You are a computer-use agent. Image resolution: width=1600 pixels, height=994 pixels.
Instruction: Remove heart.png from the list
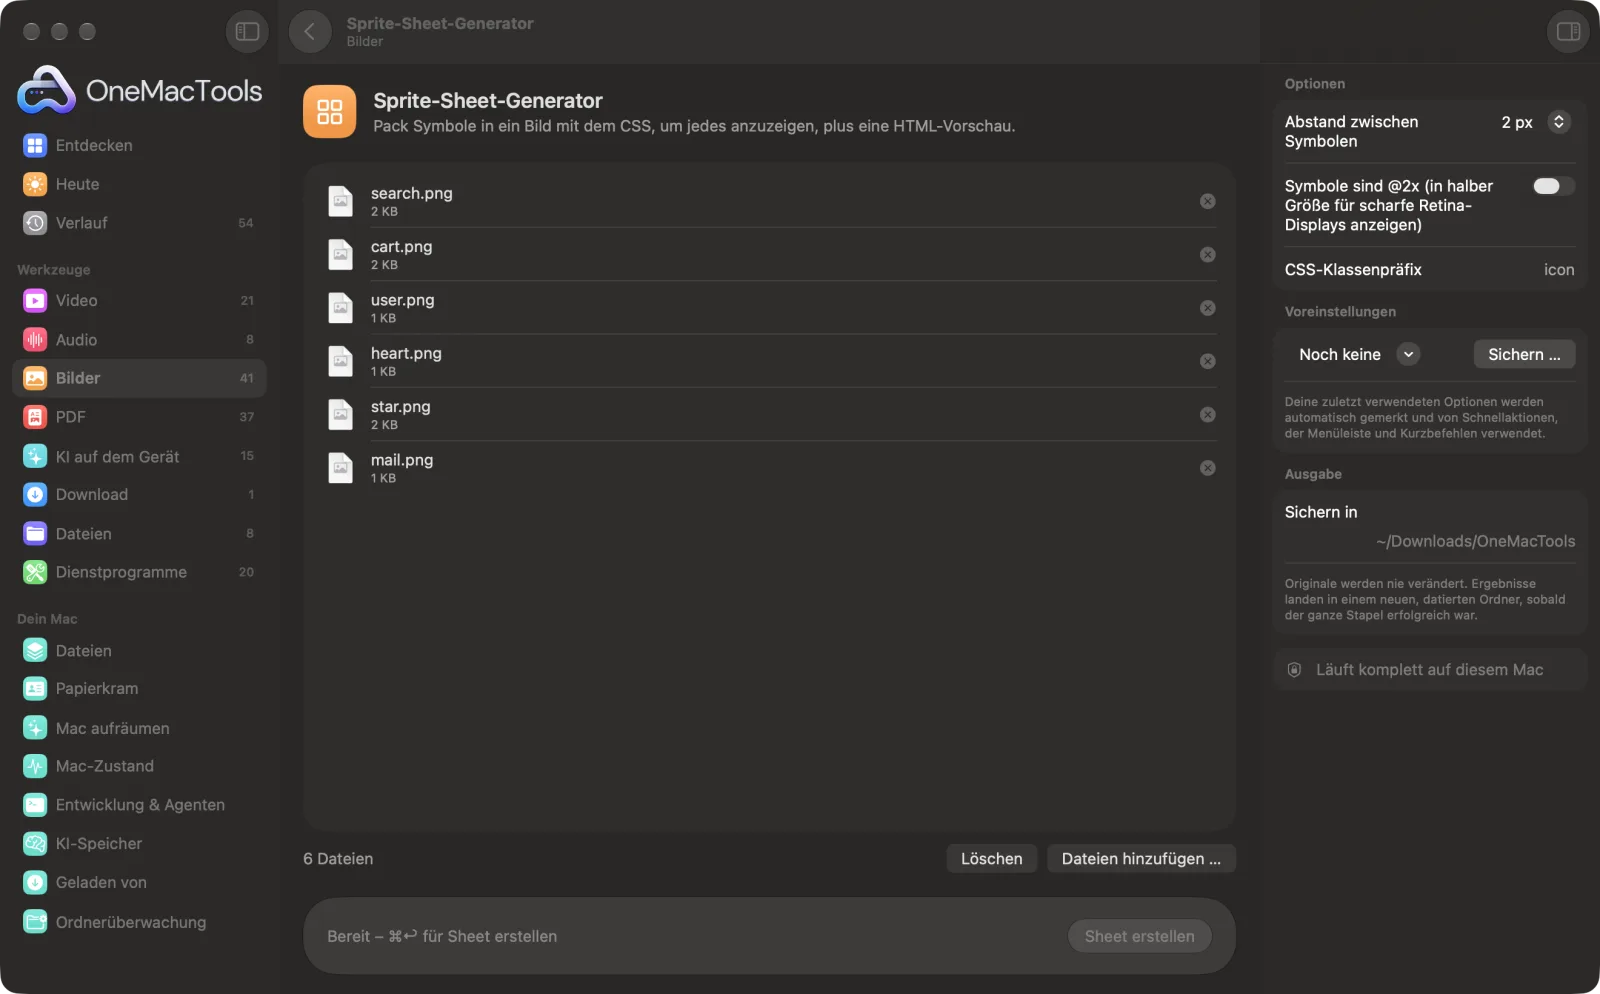(x=1208, y=361)
